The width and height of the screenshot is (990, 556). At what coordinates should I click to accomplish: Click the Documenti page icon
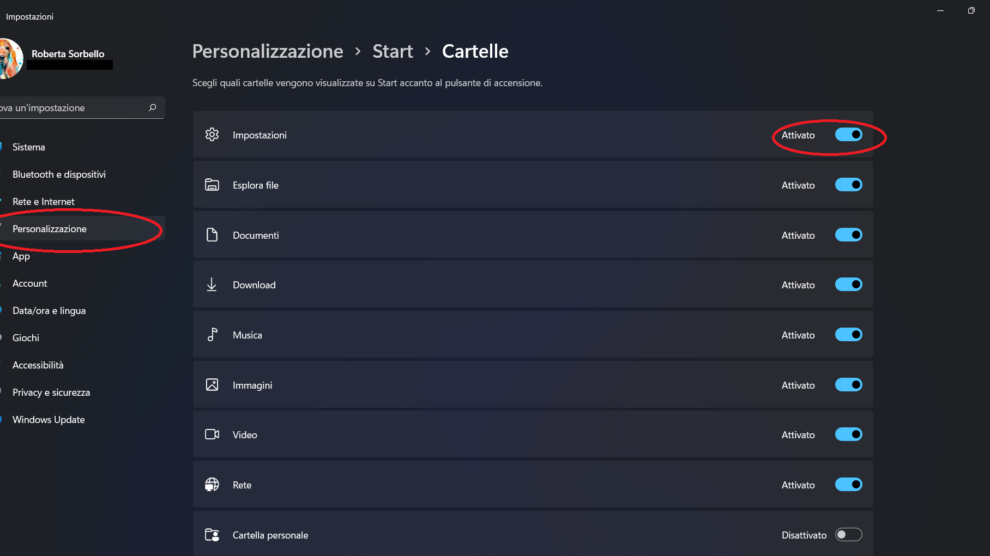[x=212, y=235]
